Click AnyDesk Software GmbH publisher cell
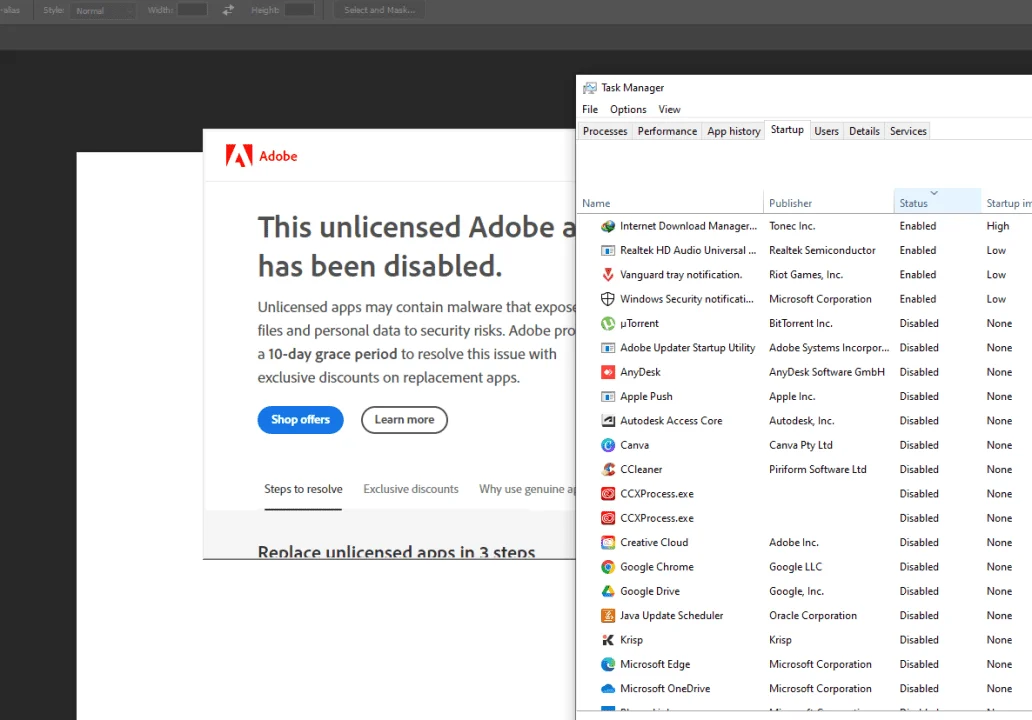 coord(827,372)
